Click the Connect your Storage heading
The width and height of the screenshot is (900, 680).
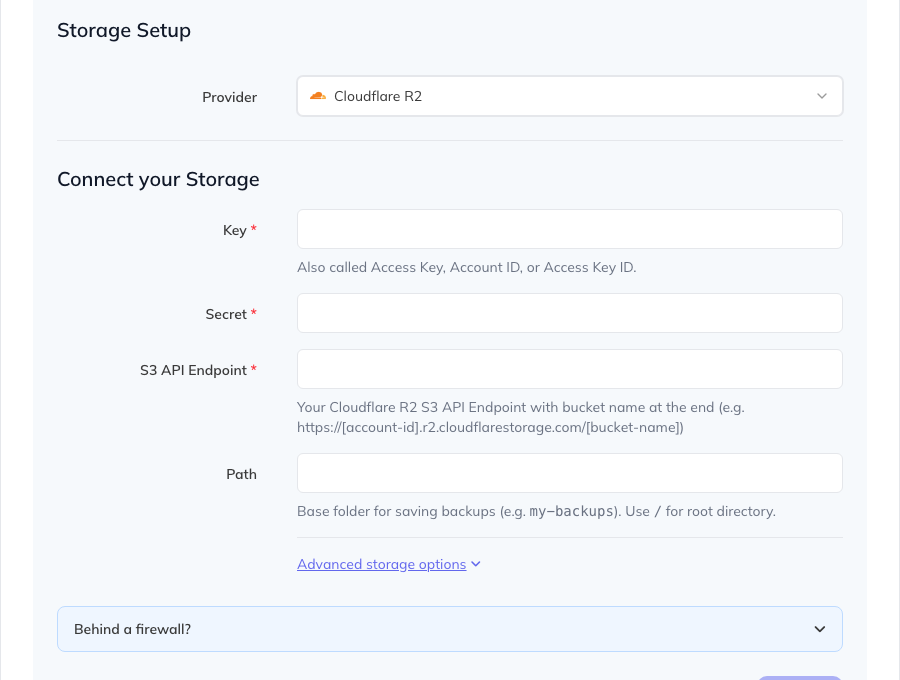[158, 179]
